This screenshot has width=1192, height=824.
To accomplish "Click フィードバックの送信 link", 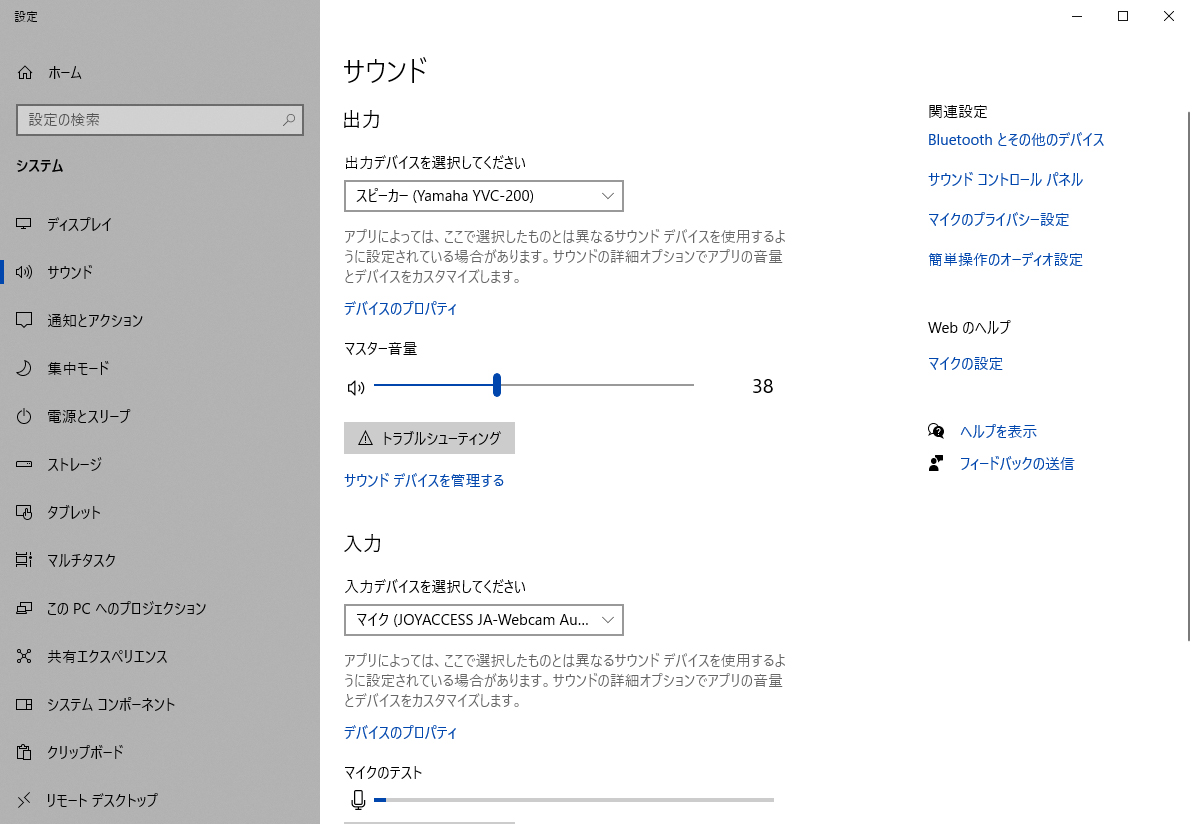I will [x=1016, y=464].
